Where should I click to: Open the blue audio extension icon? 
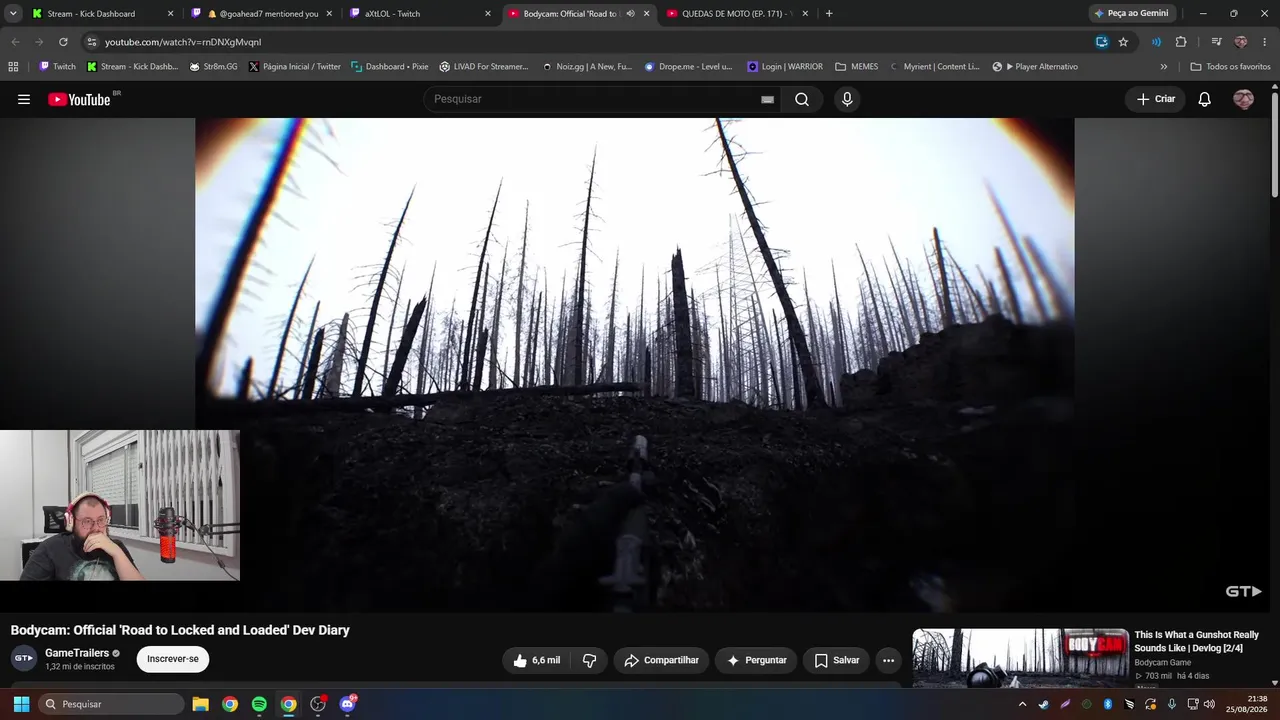pos(1156,42)
